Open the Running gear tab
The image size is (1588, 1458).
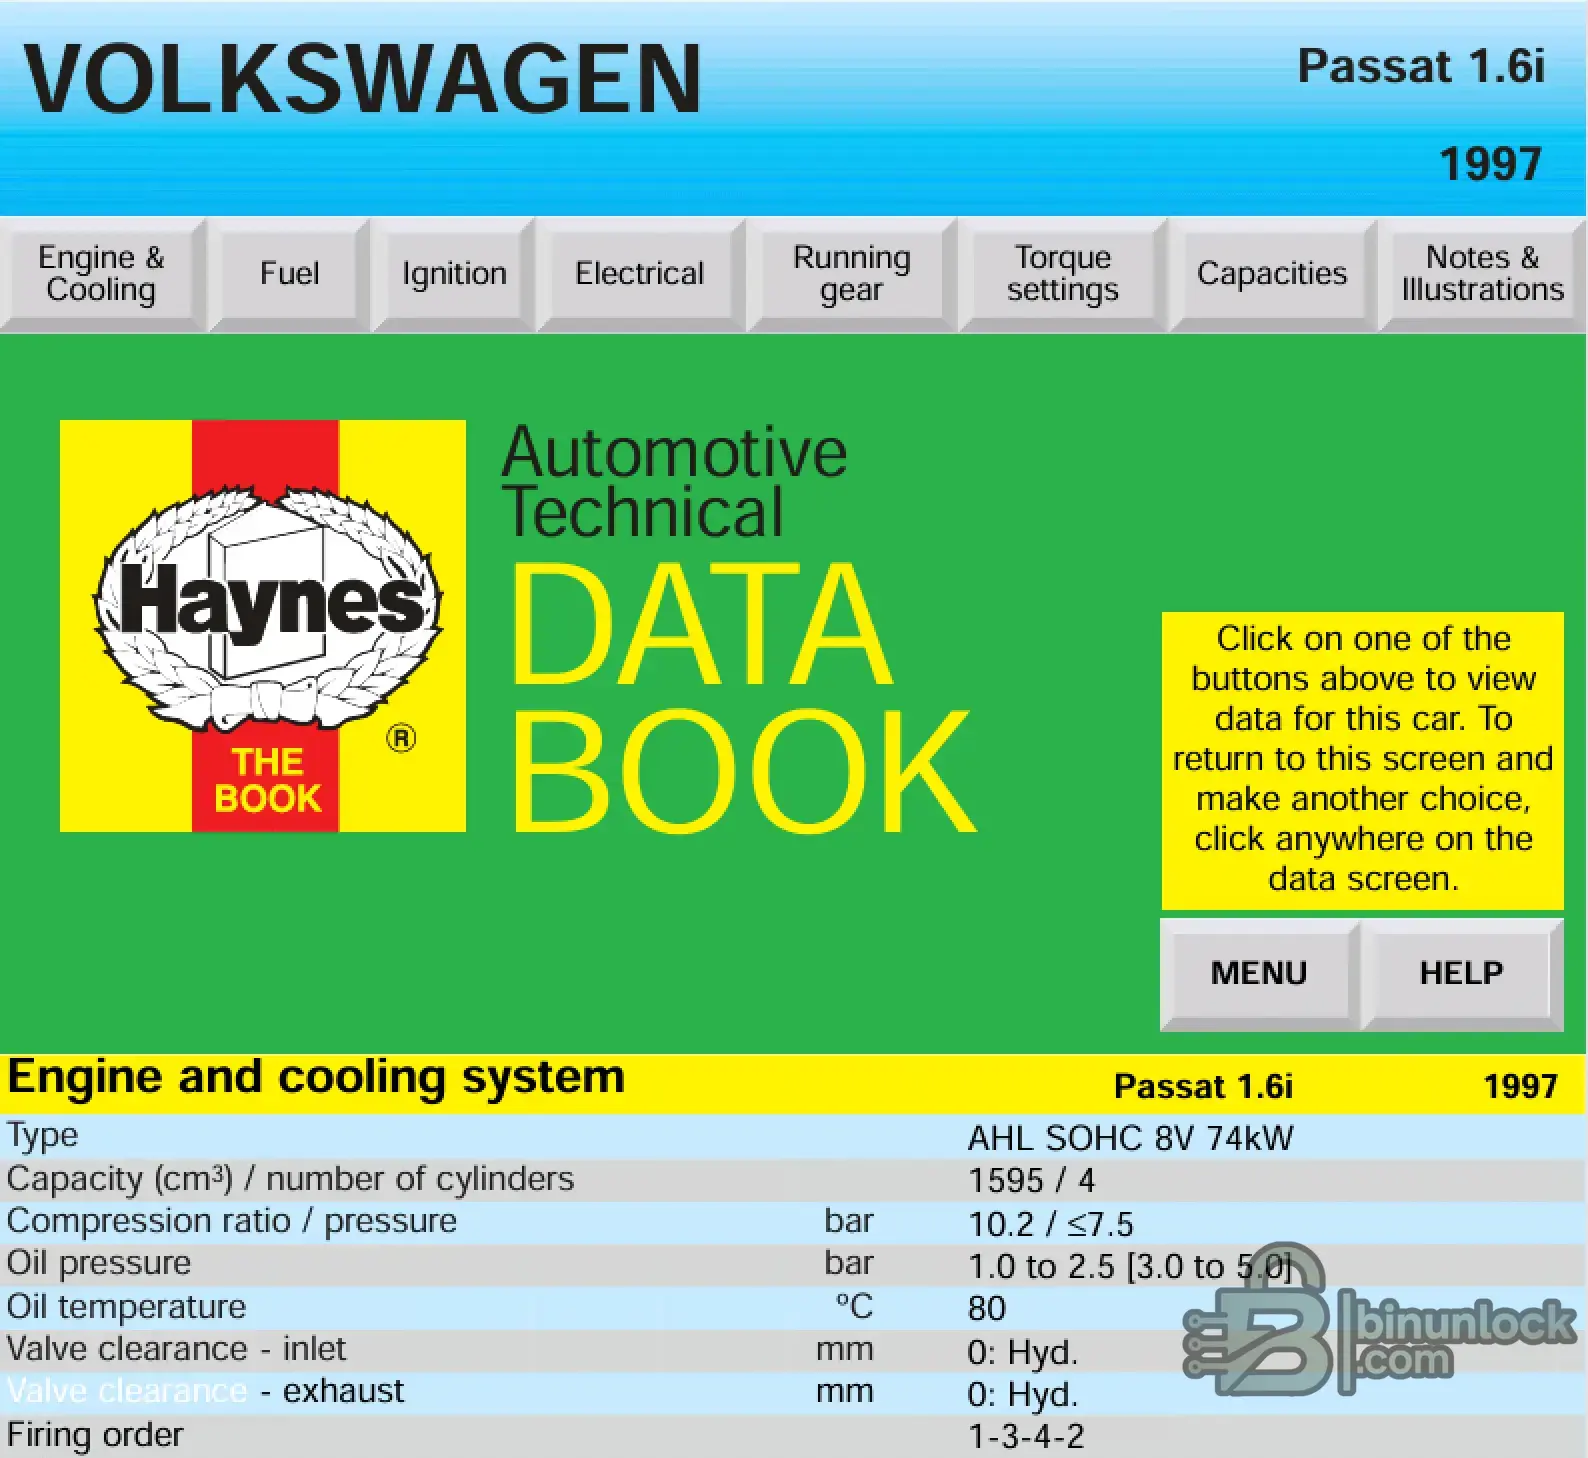point(852,274)
